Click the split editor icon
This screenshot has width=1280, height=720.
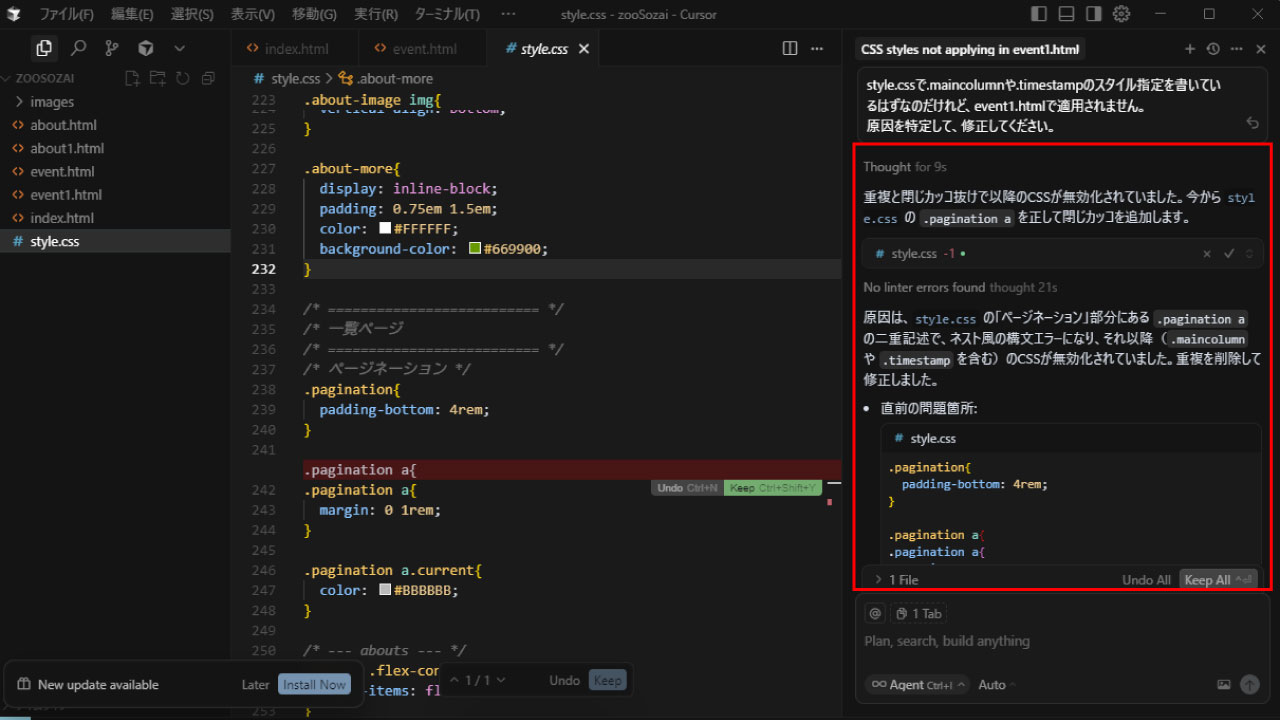click(790, 48)
